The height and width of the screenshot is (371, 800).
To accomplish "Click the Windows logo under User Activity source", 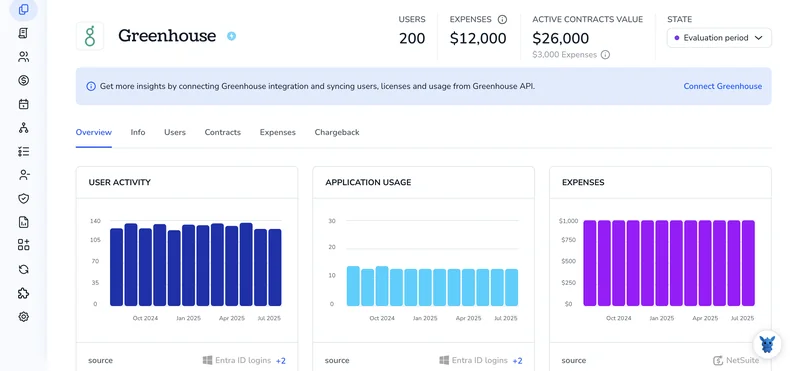I will [207, 360].
